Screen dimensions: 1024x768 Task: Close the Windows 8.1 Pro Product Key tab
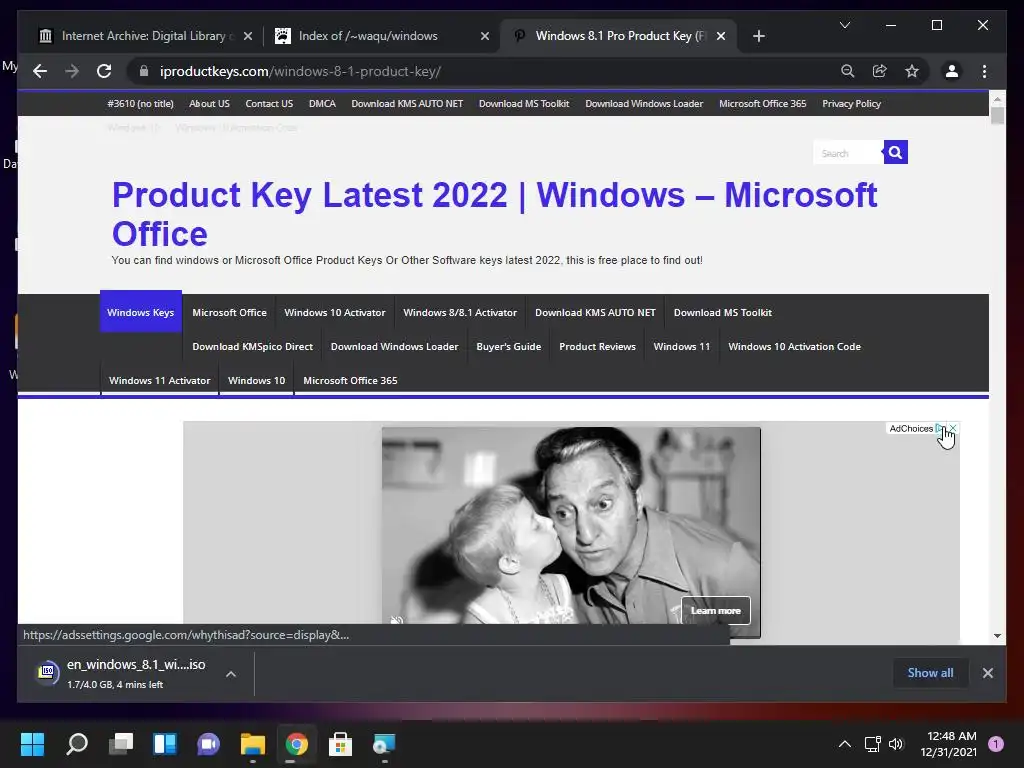tap(720, 36)
